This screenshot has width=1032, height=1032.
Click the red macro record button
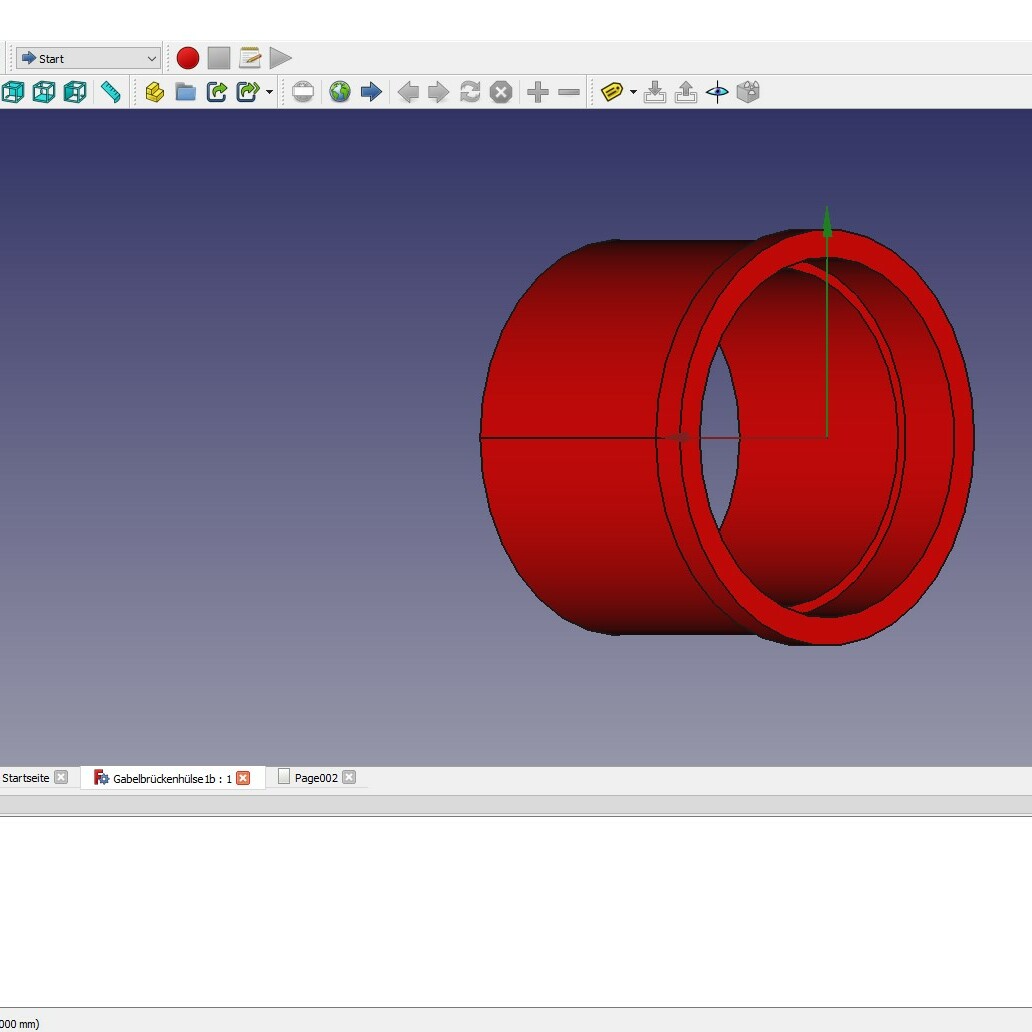click(188, 58)
